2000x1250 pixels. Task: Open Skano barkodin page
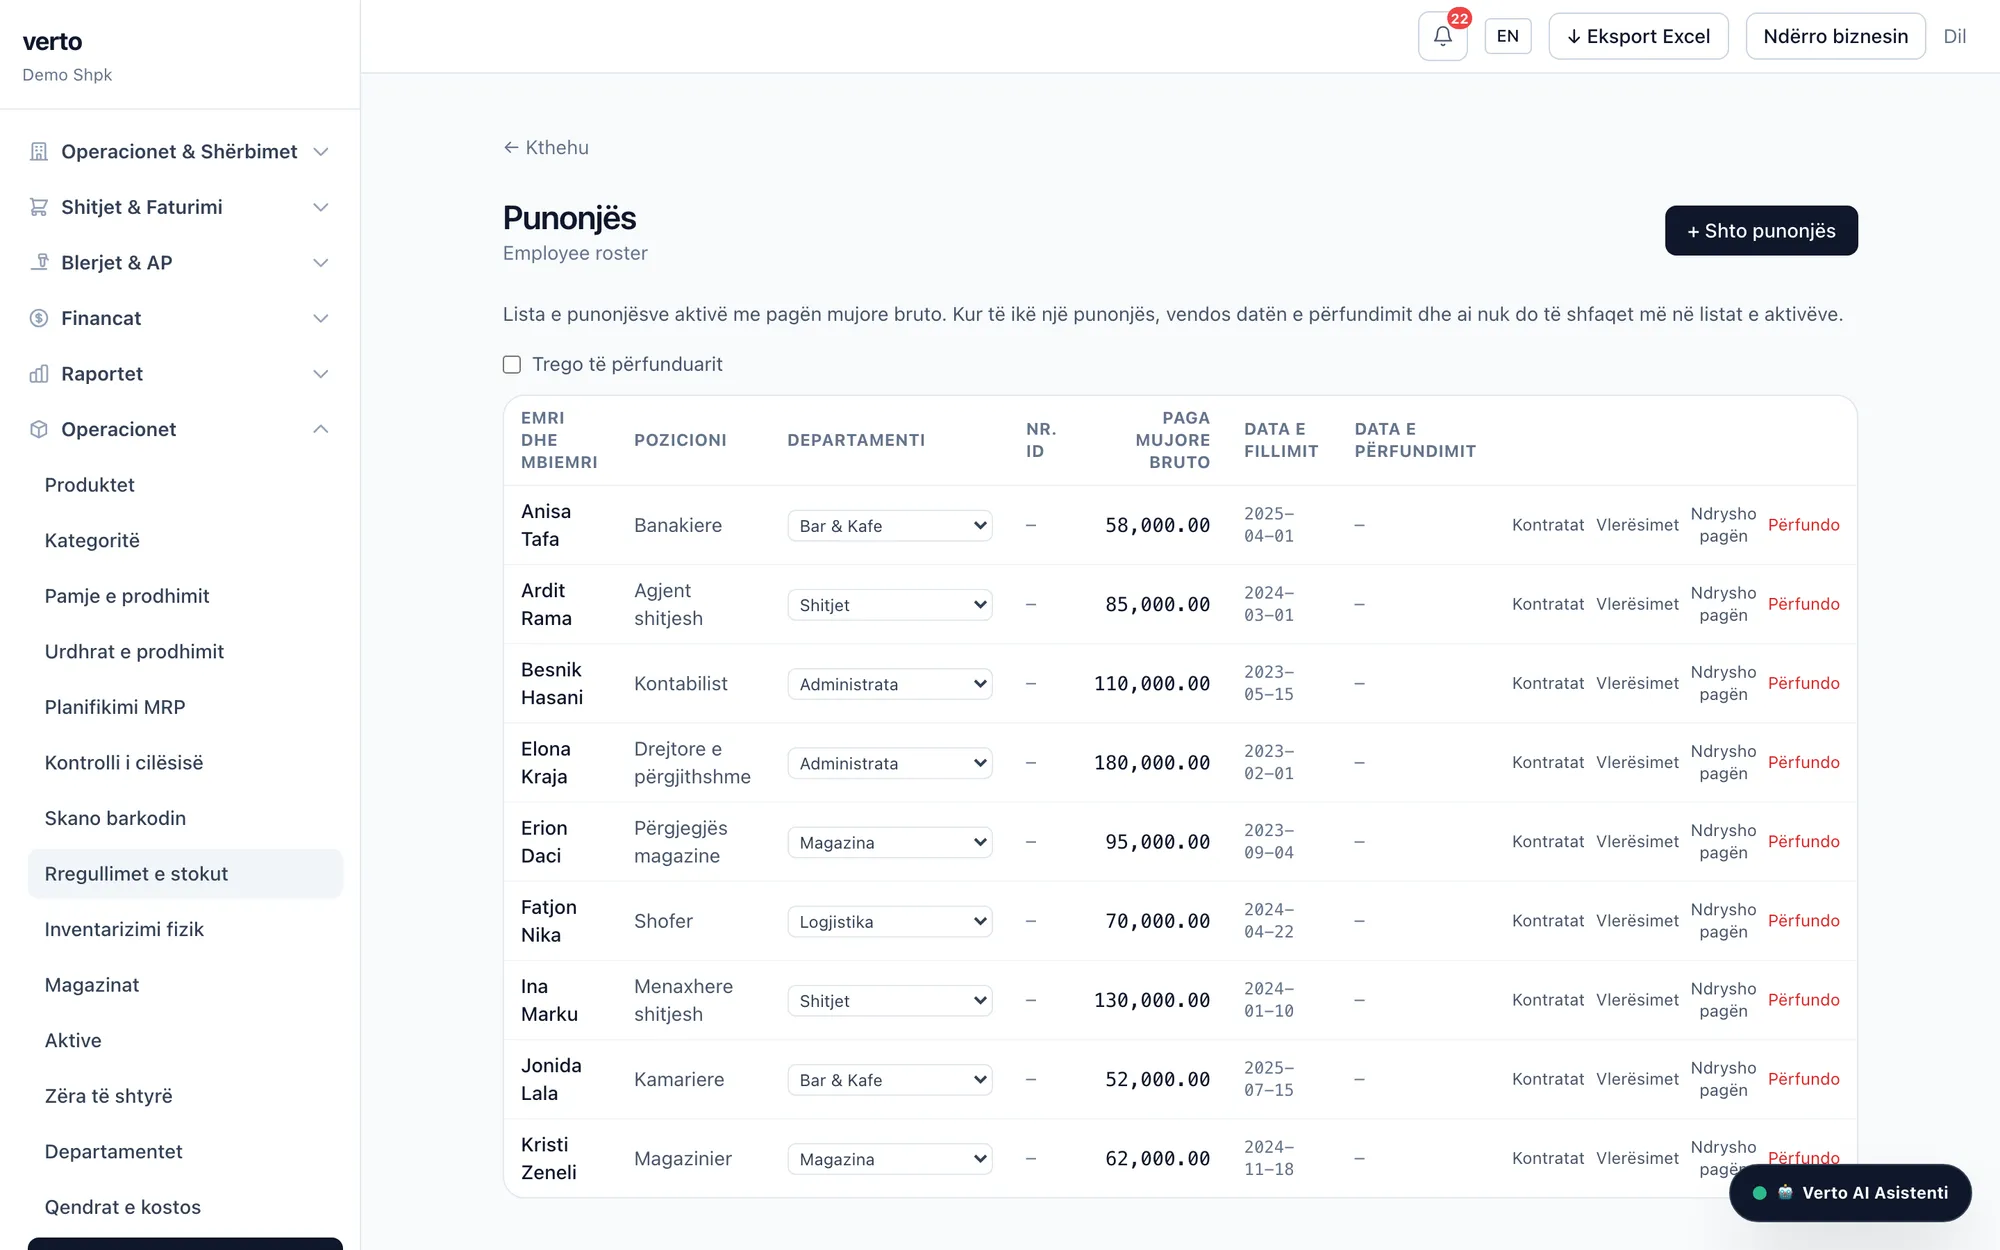[115, 818]
